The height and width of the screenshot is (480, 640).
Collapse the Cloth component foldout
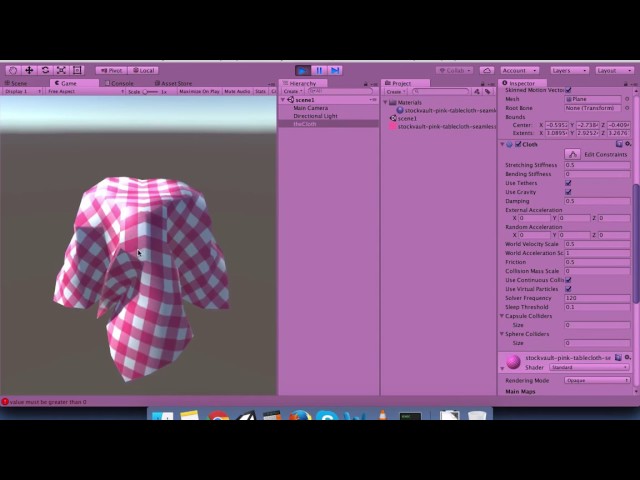pyautogui.click(x=502, y=144)
